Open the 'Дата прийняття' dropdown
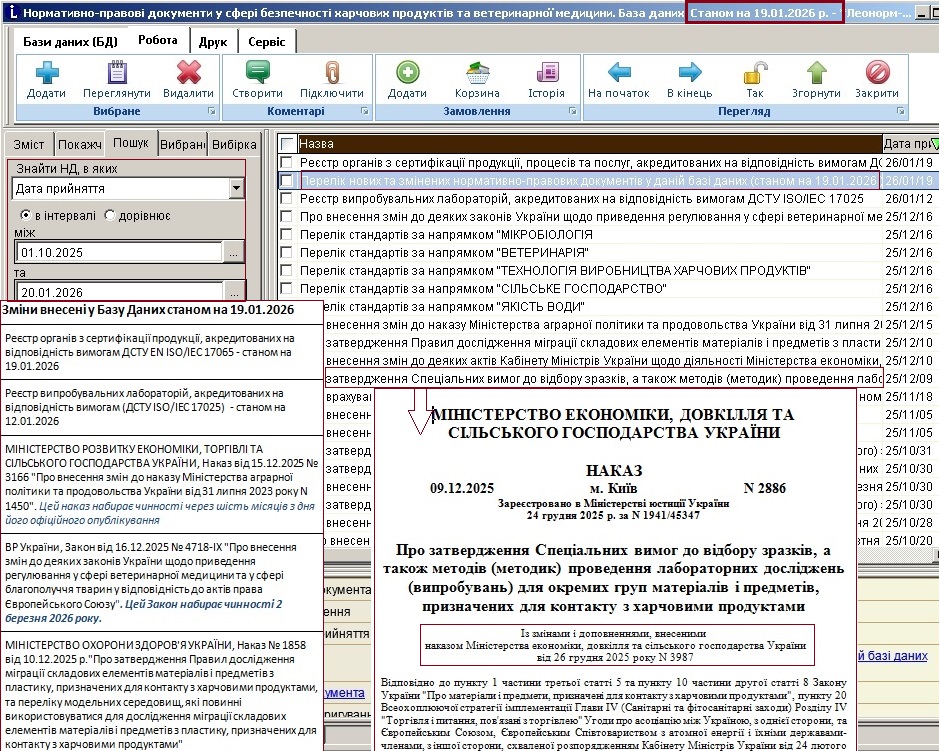 [x=236, y=188]
